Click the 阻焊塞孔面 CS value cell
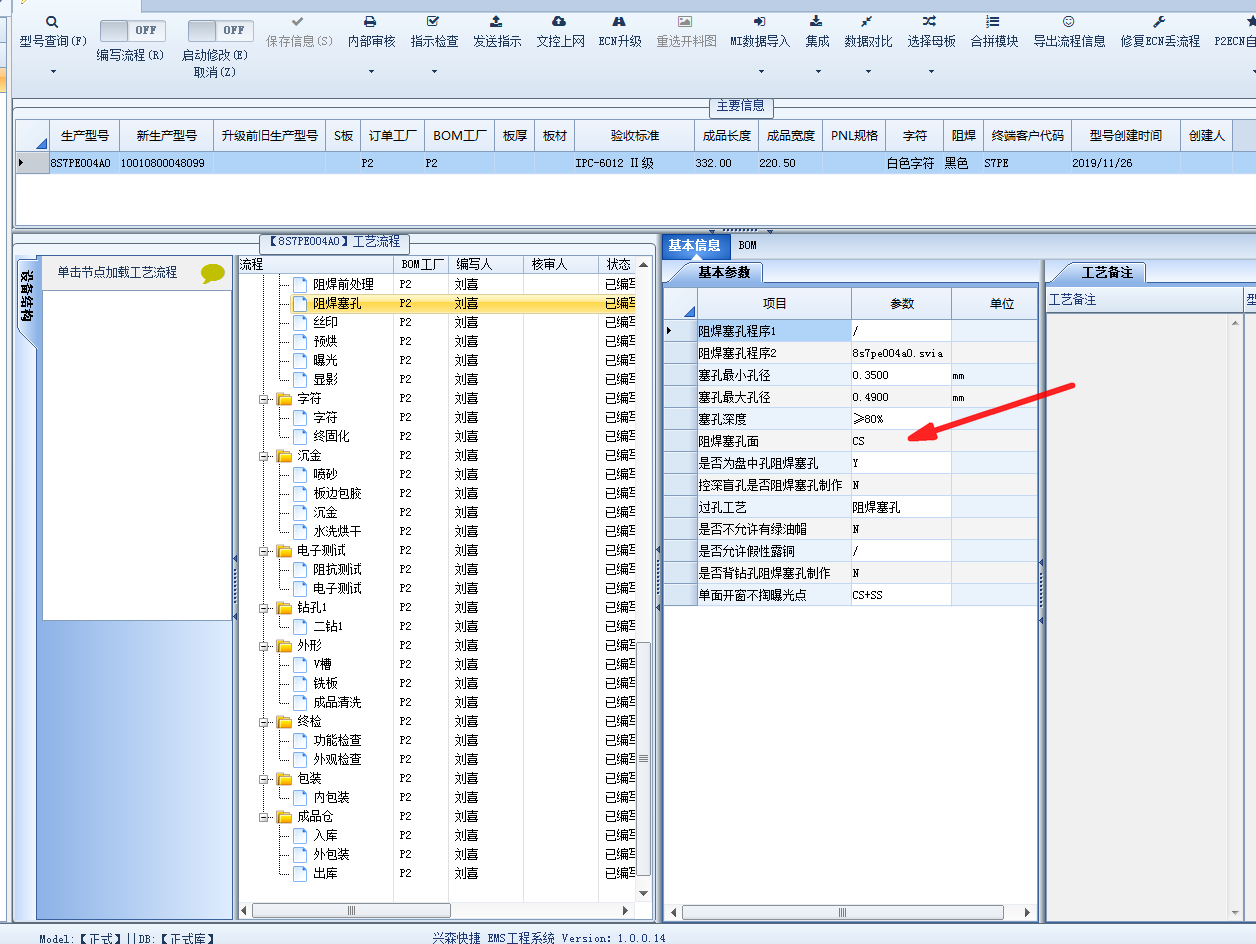This screenshot has width=1256, height=944. 901,441
